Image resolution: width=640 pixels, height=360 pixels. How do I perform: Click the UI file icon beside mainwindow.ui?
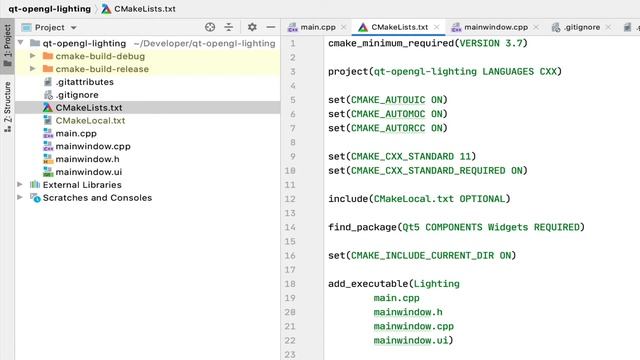tap(48, 172)
